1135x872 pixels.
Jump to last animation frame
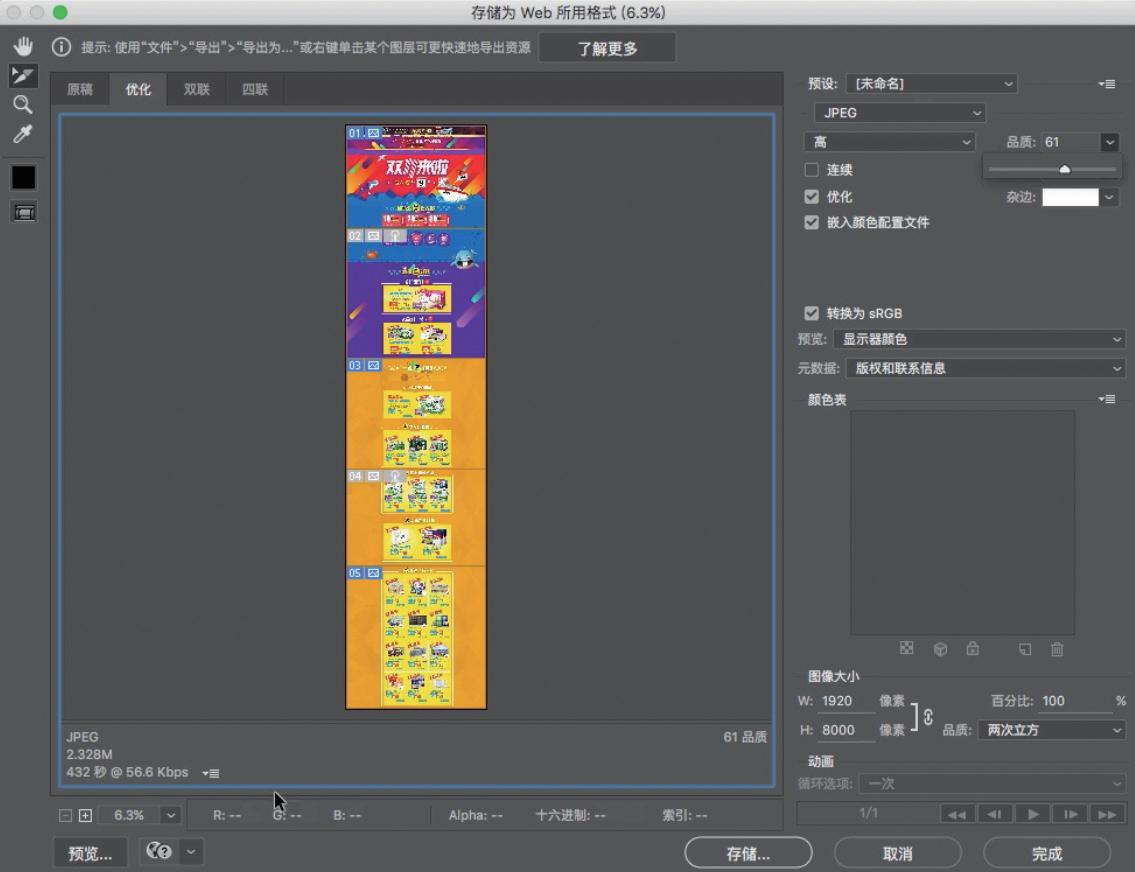(x=1107, y=815)
